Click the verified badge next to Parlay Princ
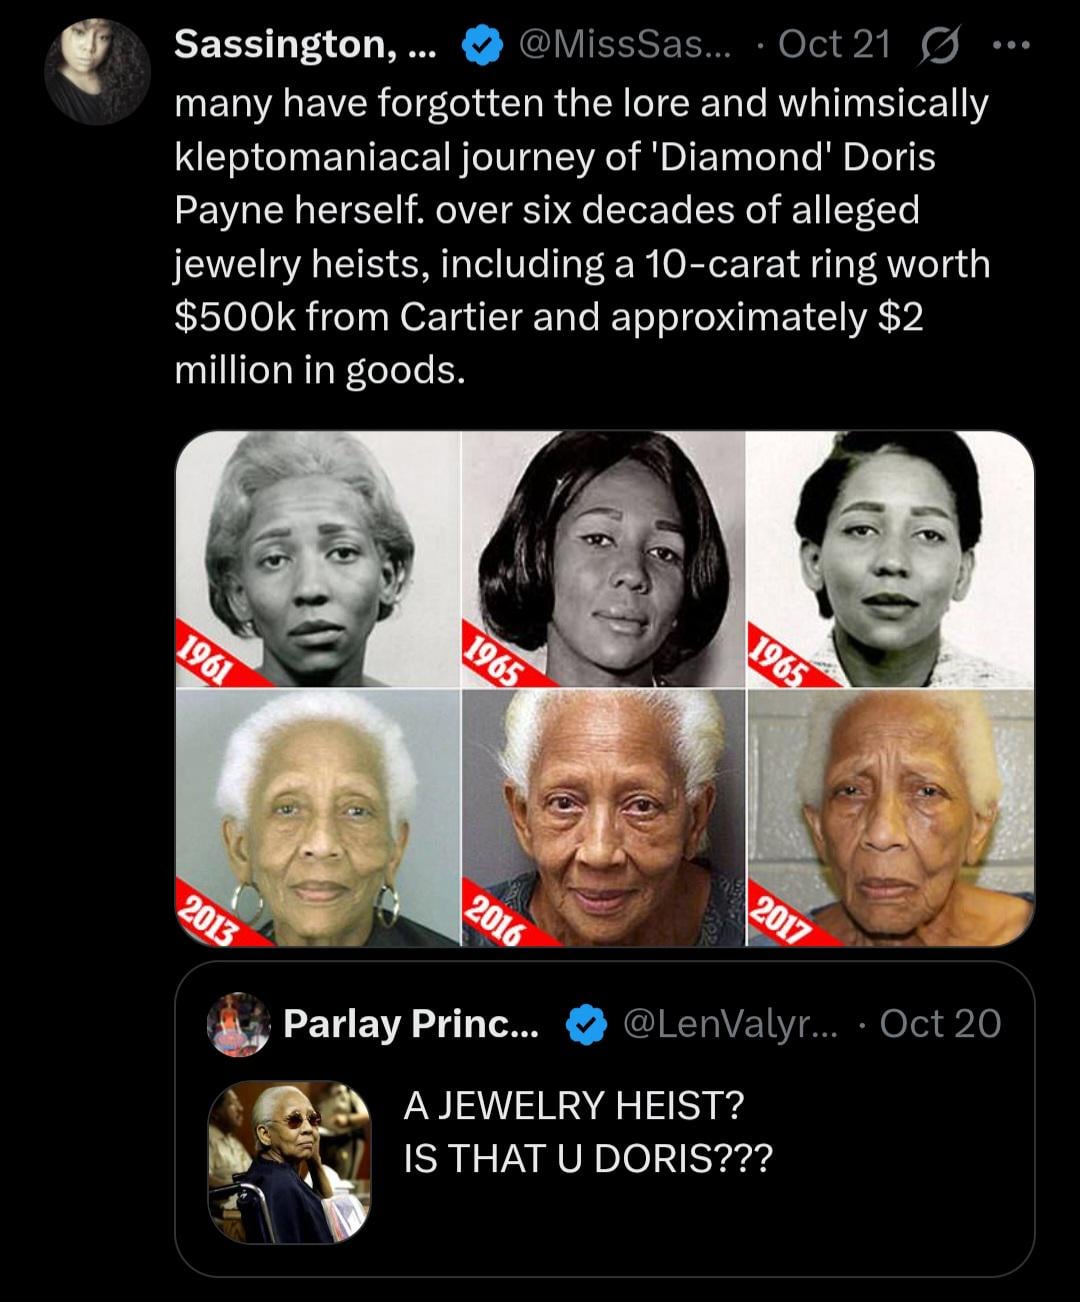Image resolution: width=1080 pixels, height=1302 pixels. pyautogui.click(x=587, y=1024)
